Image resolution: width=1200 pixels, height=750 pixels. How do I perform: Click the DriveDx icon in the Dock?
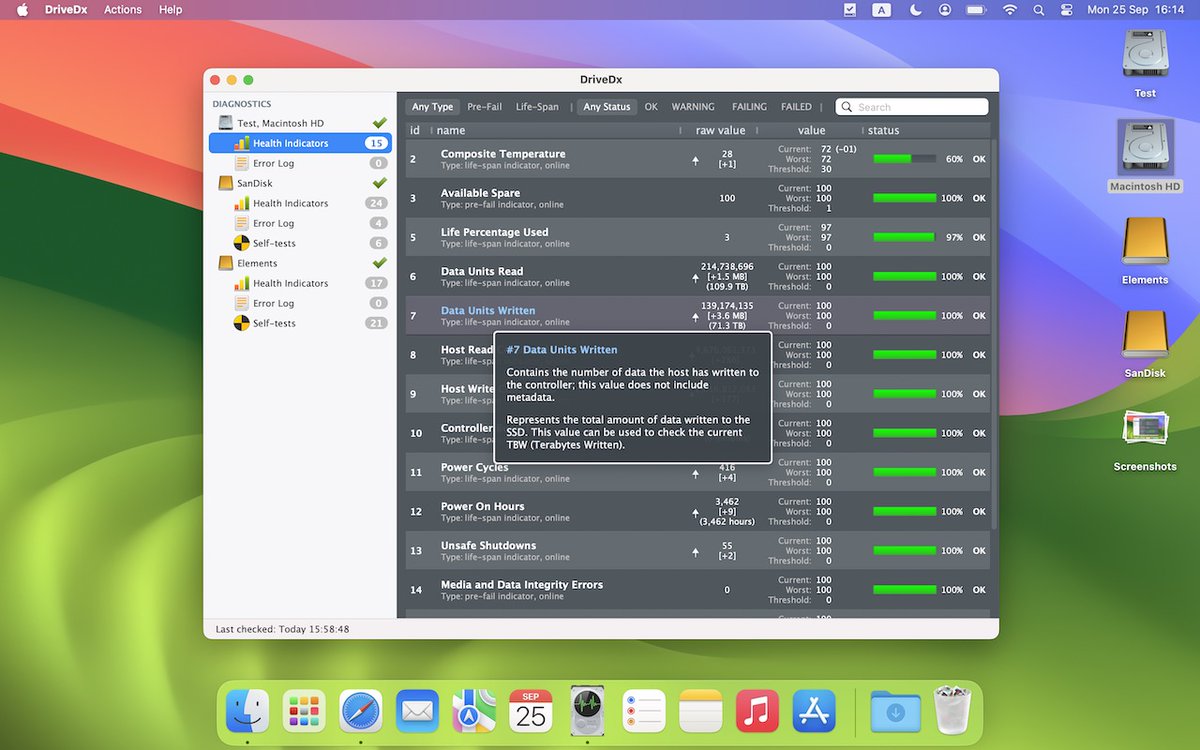click(588, 711)
